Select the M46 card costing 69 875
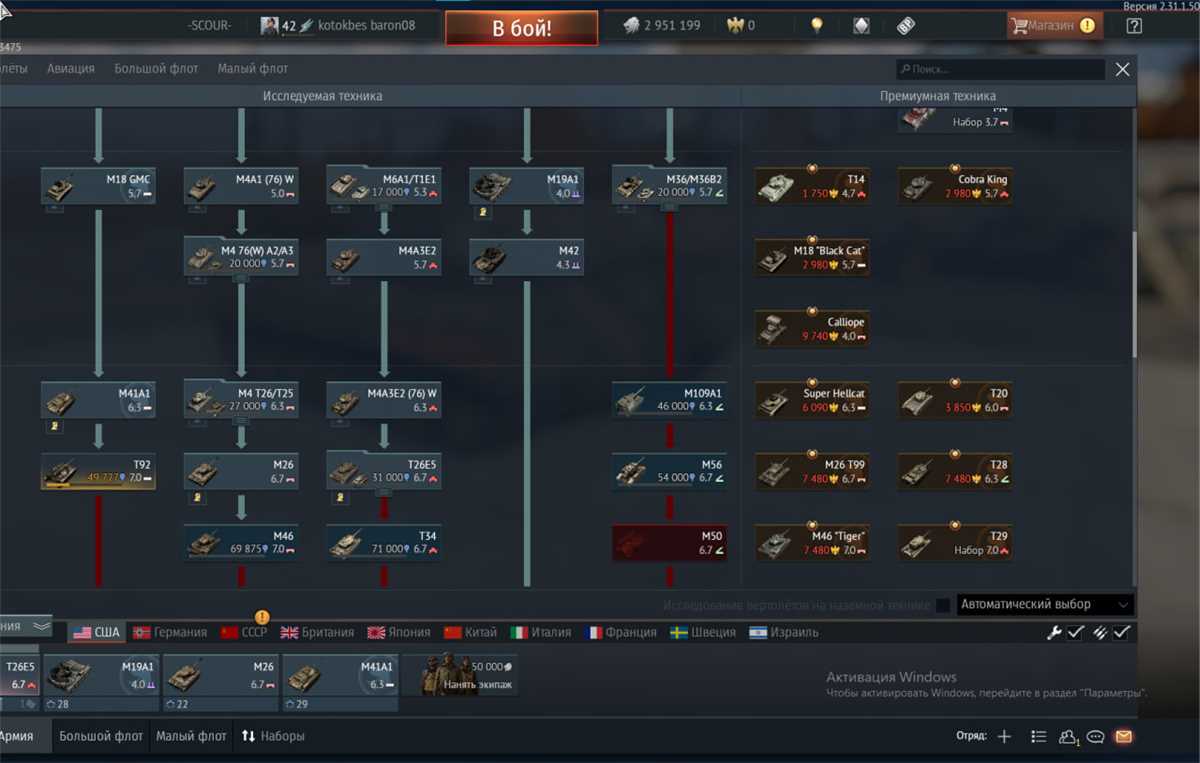The height and width of the screenshot is (763, 1200). pos(241,543)
